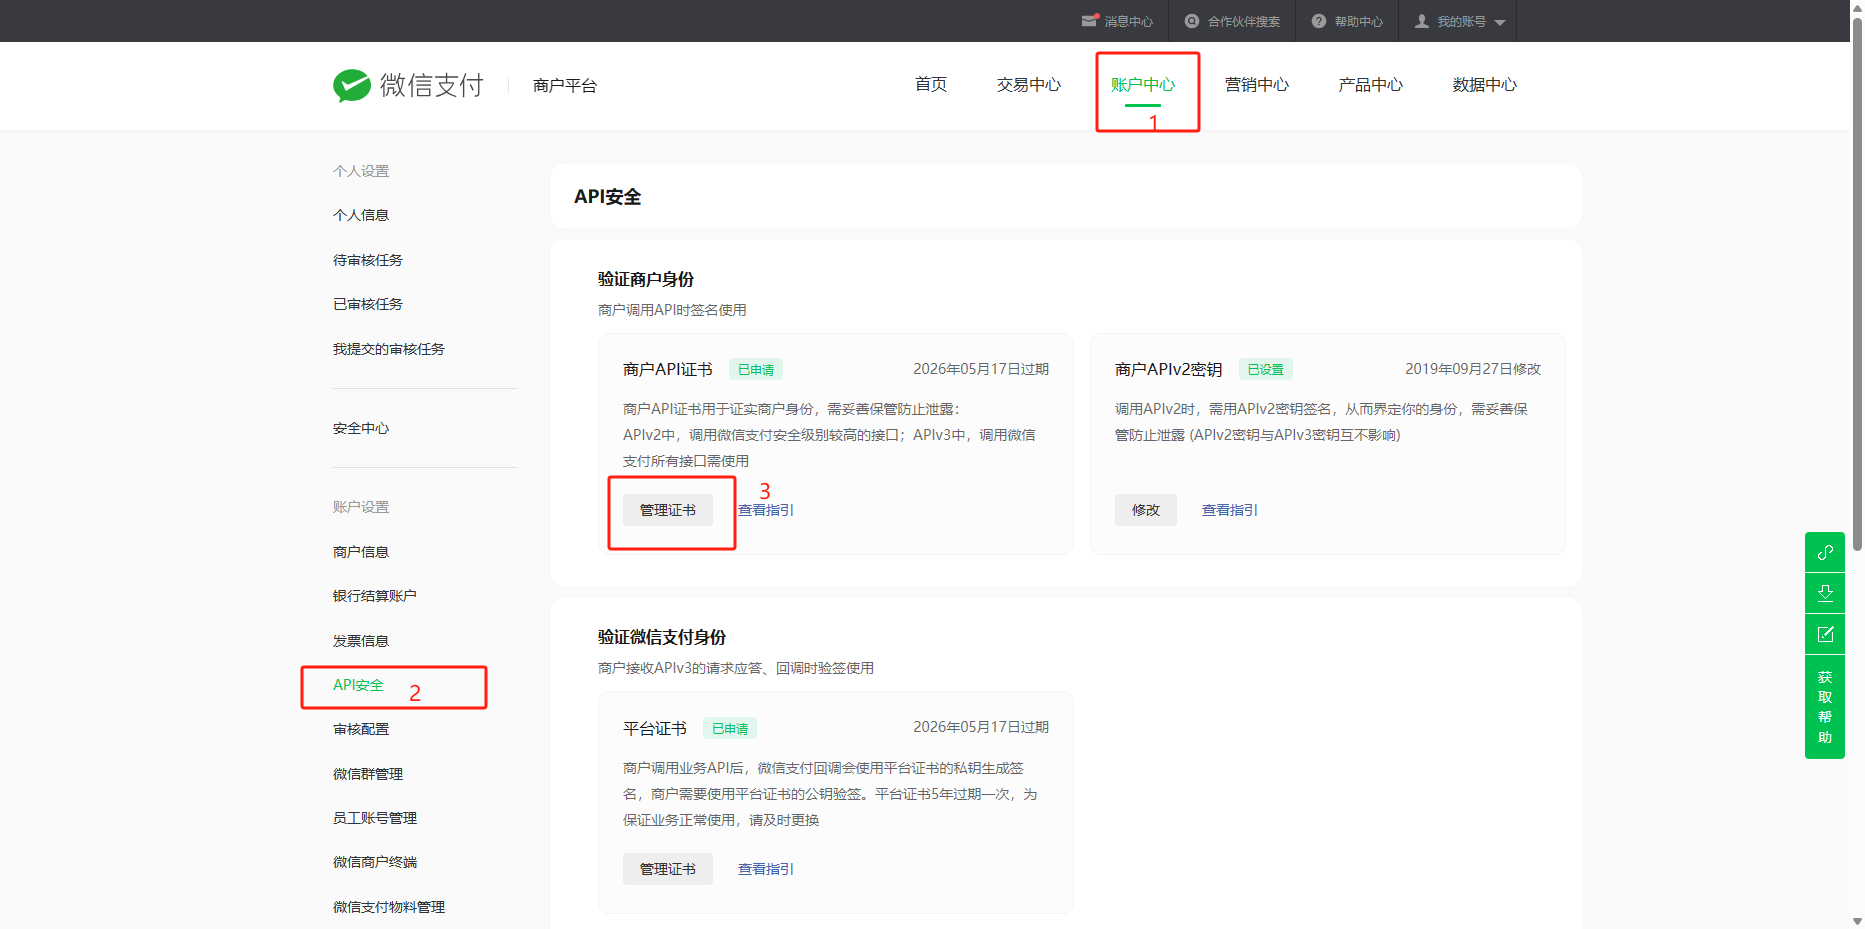The image size is (1865, 929).
Task: Select the 账户中心 tab
Action: pyautogui.click(x=1143, y=85)
